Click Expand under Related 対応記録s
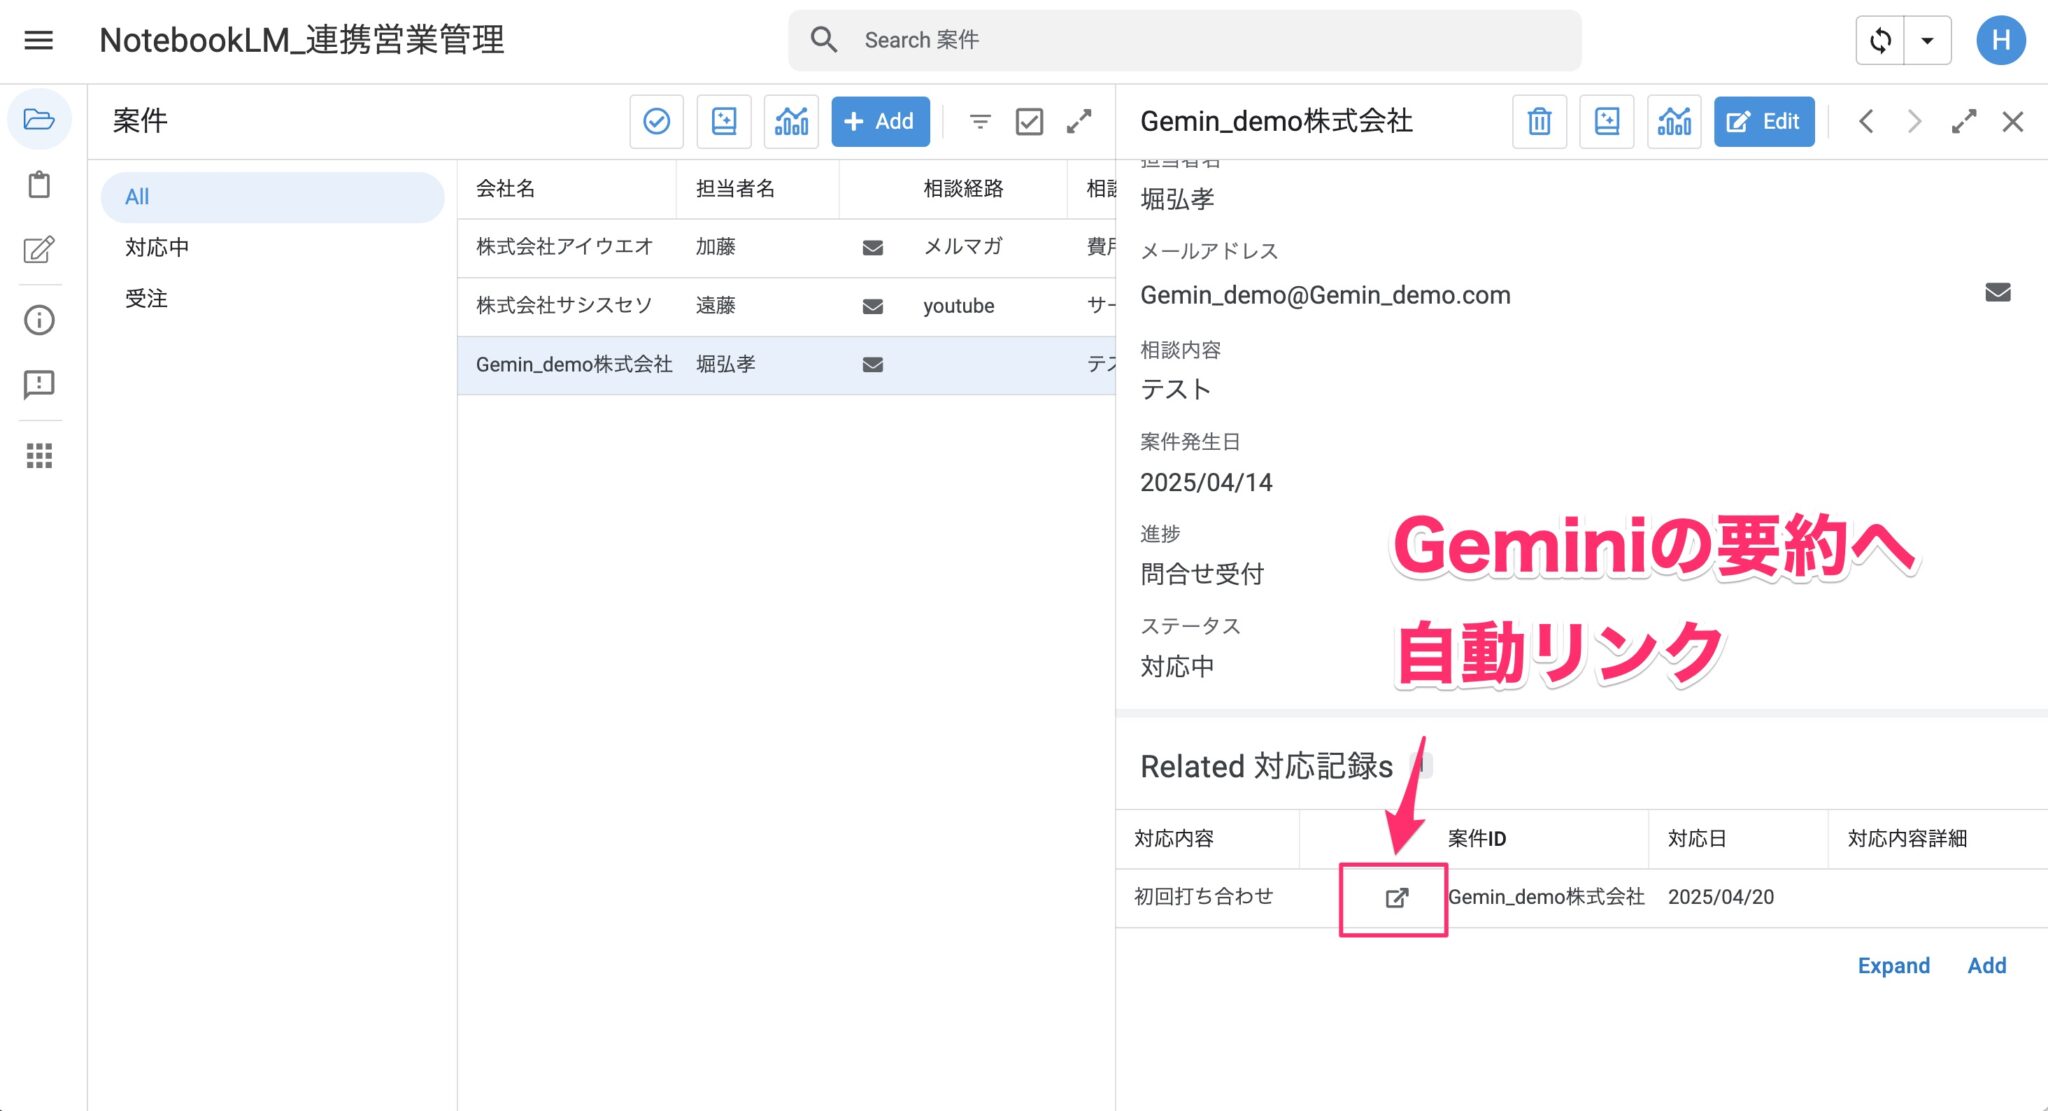2048x1111 pixels. pyautogui.click(x=1893, y=965)
